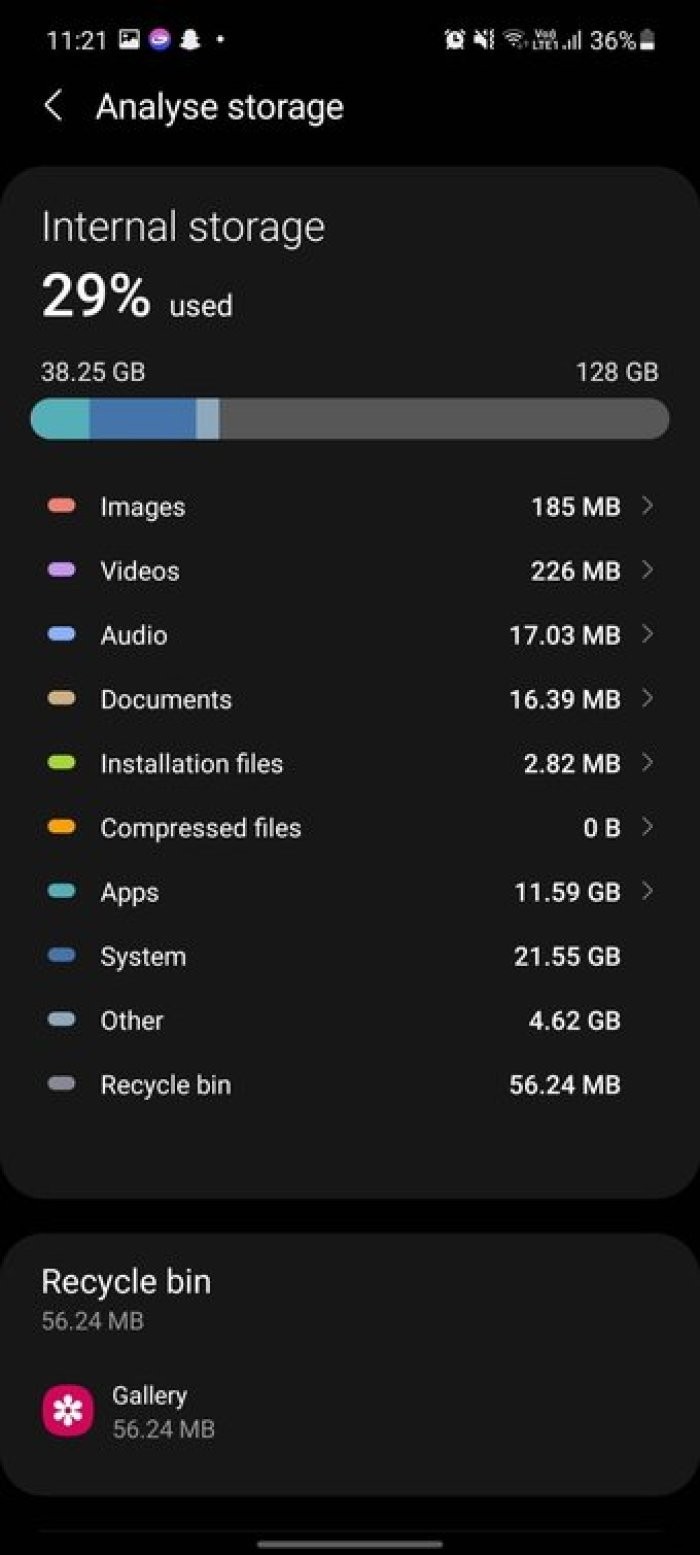Image resolution: width=700 pixels, height=1555 pixels.
Task: Click the Documents category icon
Action: 60,699
